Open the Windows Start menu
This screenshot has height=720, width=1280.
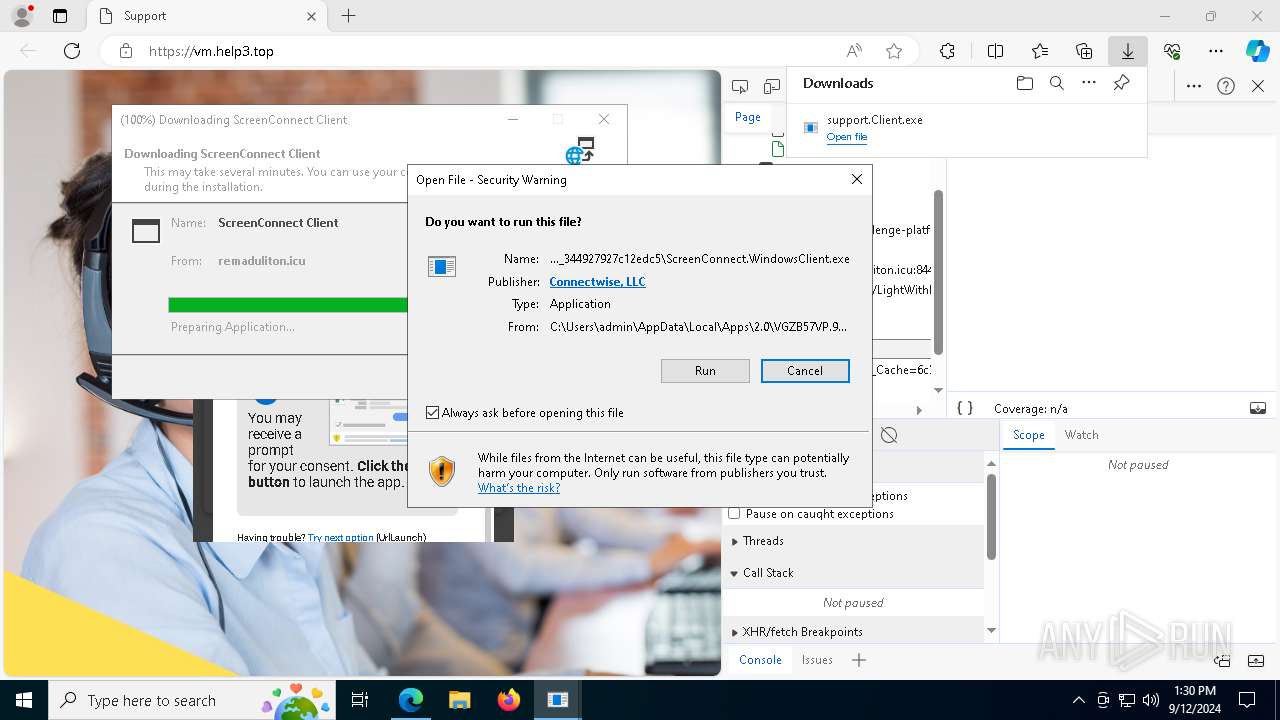(24, 700)
